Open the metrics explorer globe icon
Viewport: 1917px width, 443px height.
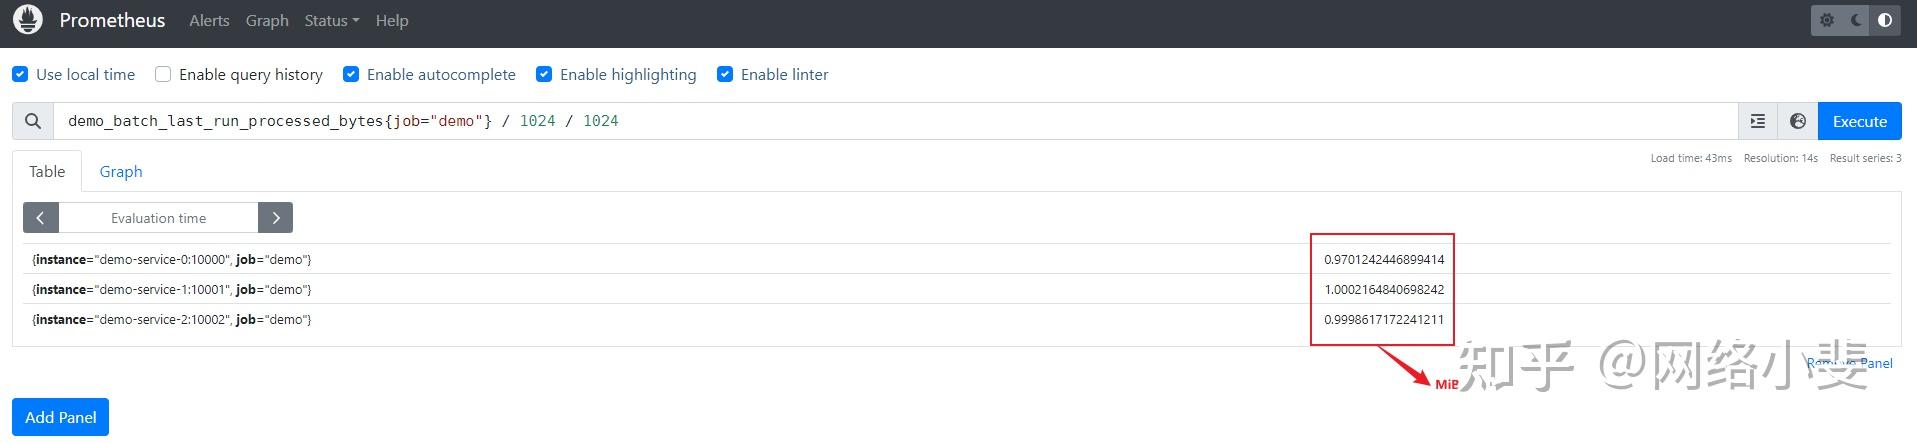1798,121
